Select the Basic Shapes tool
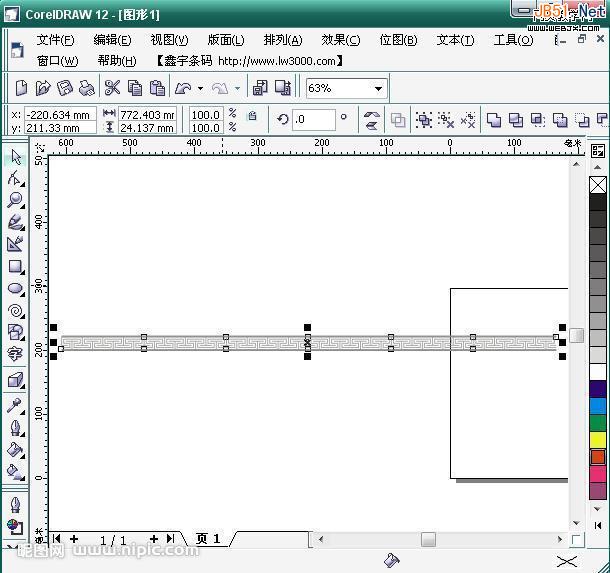The height and width of the screenshot is (573, 610). click(x=16, y=333)
